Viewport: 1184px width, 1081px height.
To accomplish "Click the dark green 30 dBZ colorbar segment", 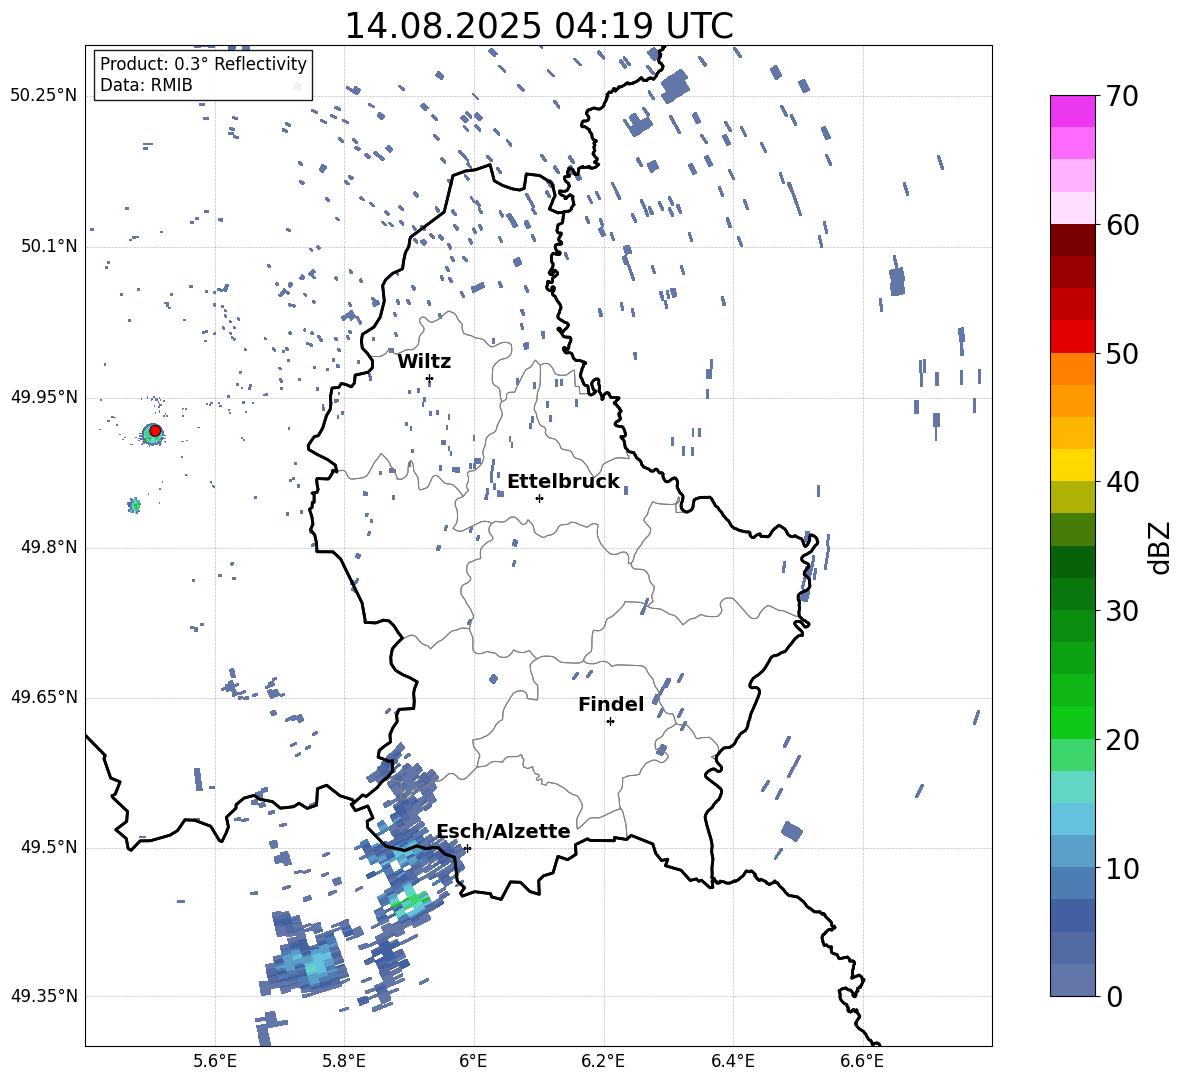I will (1072, 594).
